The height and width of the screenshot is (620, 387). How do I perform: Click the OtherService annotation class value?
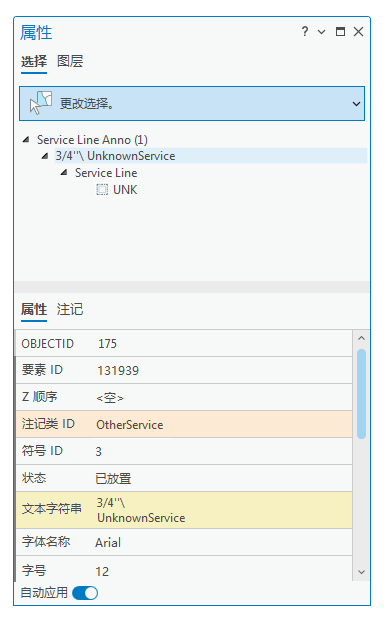click(x=130, y=425)
